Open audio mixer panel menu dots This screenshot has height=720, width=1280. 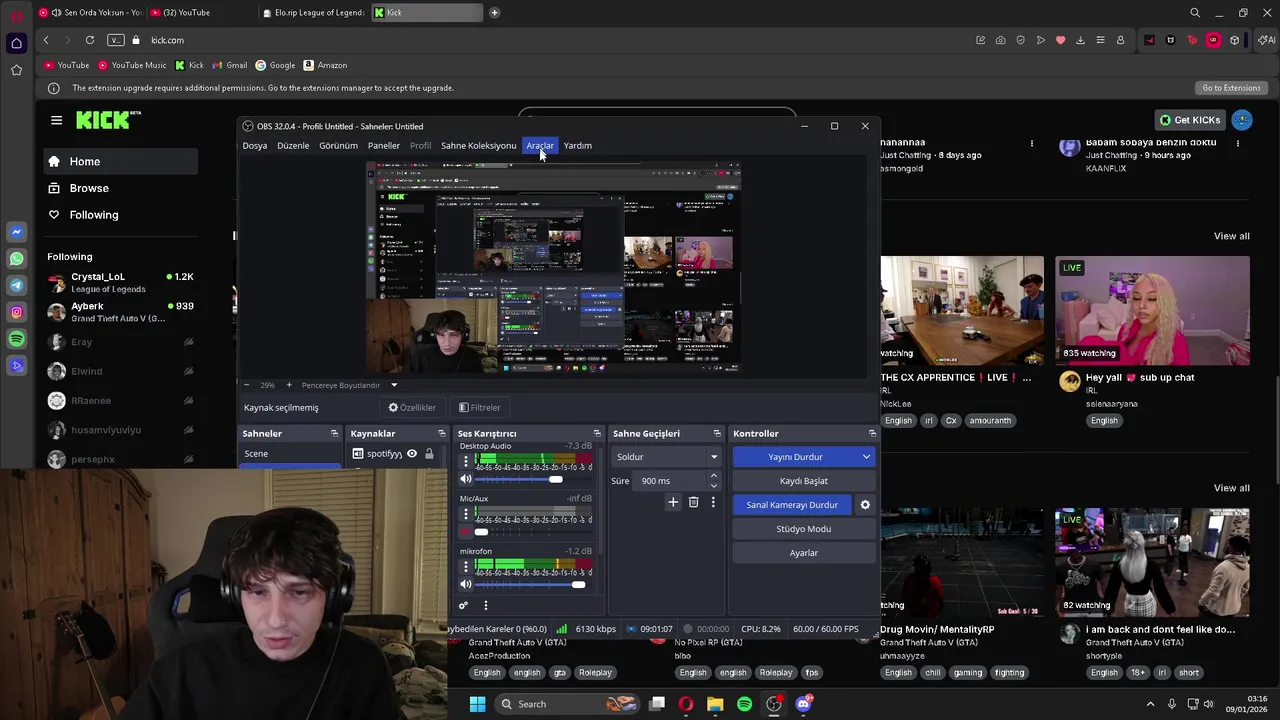(x=486, y=605)
